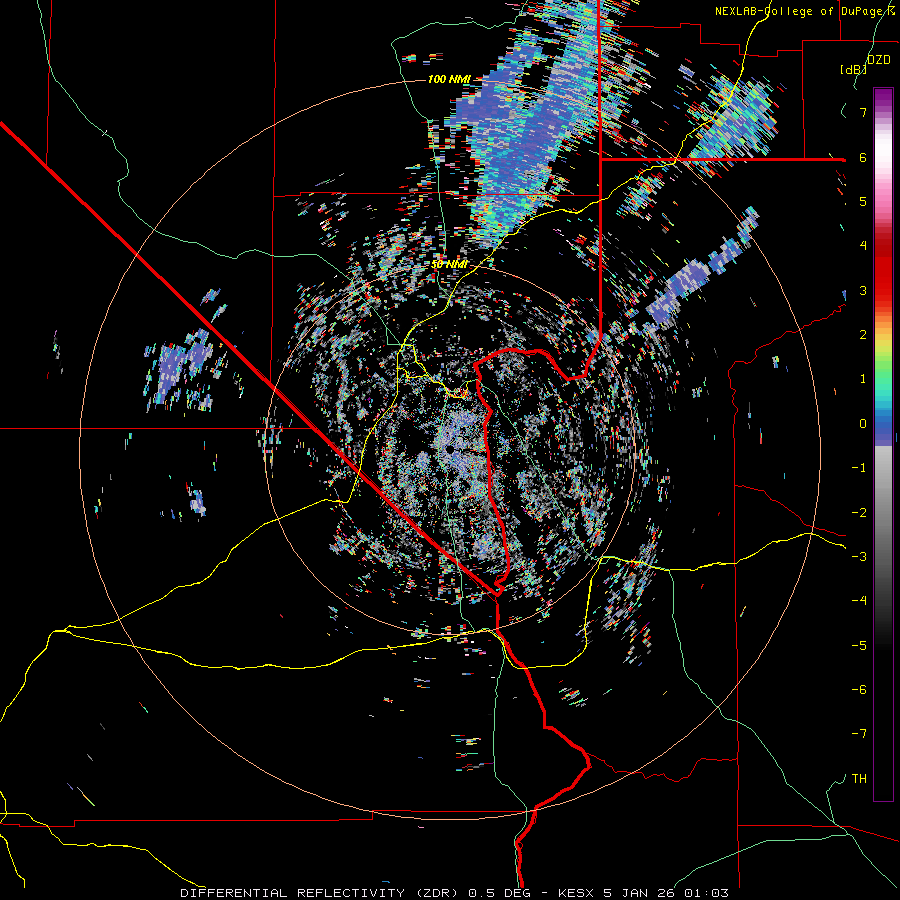Click the 'DZD' product label
The width and height of the screenshot is (900, 900).
tap(879, 59)
